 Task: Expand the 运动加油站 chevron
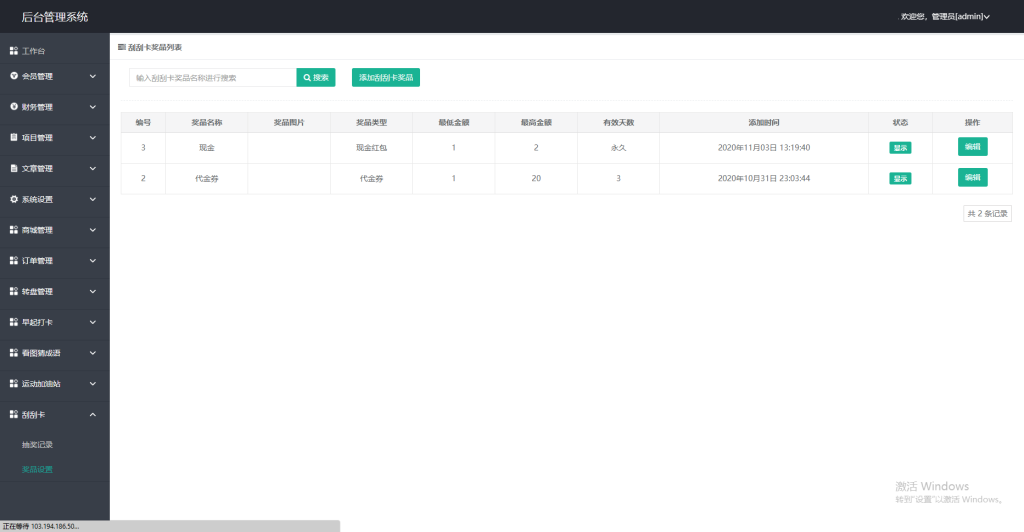(93, 384)
